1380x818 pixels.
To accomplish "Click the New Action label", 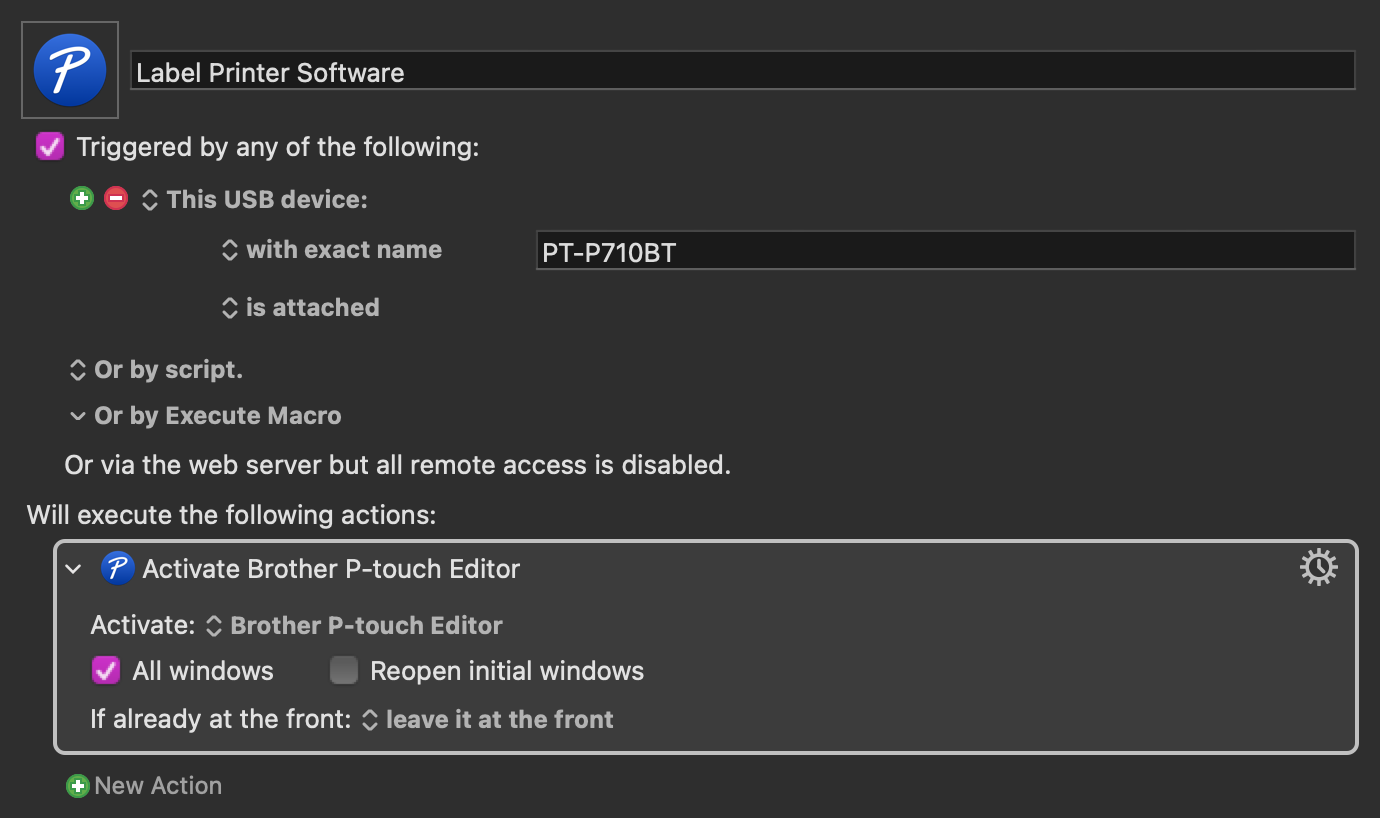I will click(158, 786).
